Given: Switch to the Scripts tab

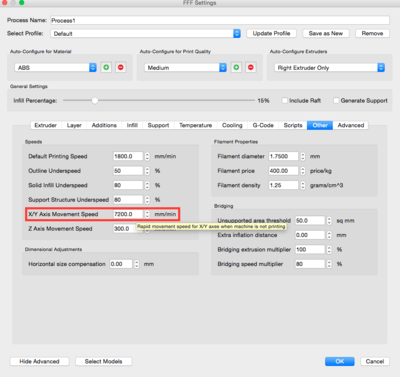Looking at the screenshot, I should 293,125.
